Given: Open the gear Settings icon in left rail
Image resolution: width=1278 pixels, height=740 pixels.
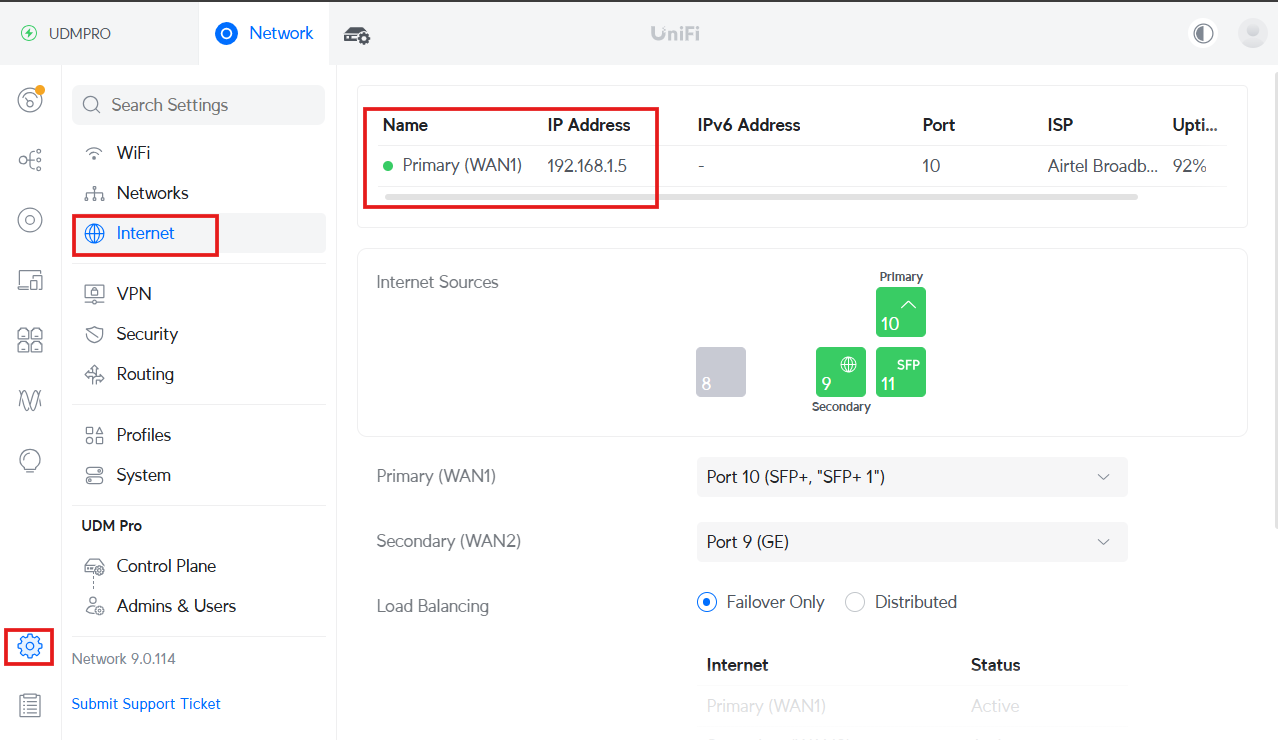Looking at the screenshot, I should tap(30, 647).
